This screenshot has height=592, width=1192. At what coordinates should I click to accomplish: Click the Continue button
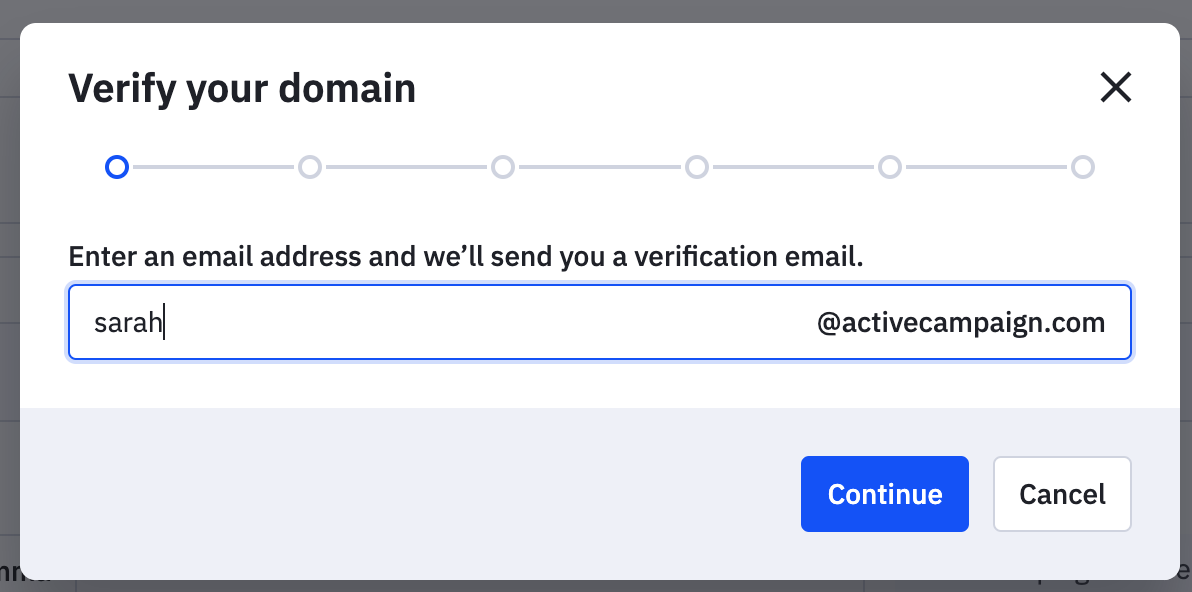click(x=884, y=493)
